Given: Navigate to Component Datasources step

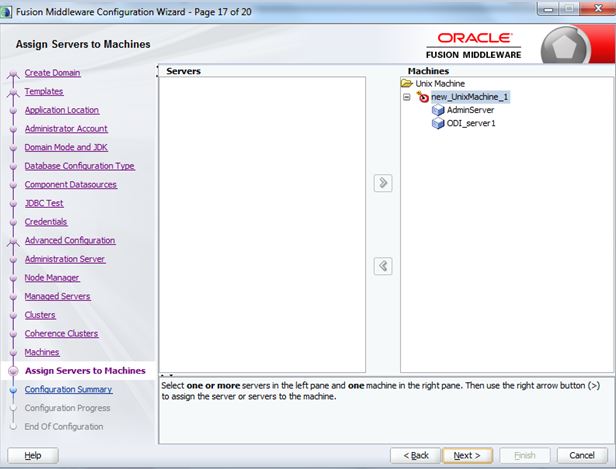Looking at the screenshot, I should [71, 185].
